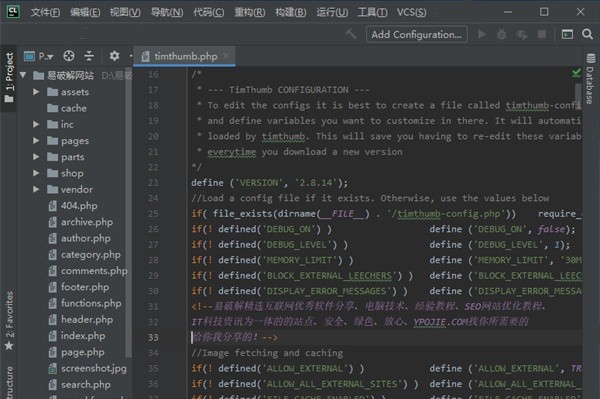This screenshot has width=600, height=399.
Task: Select page.php in project tree
Action: click(82, 352)
